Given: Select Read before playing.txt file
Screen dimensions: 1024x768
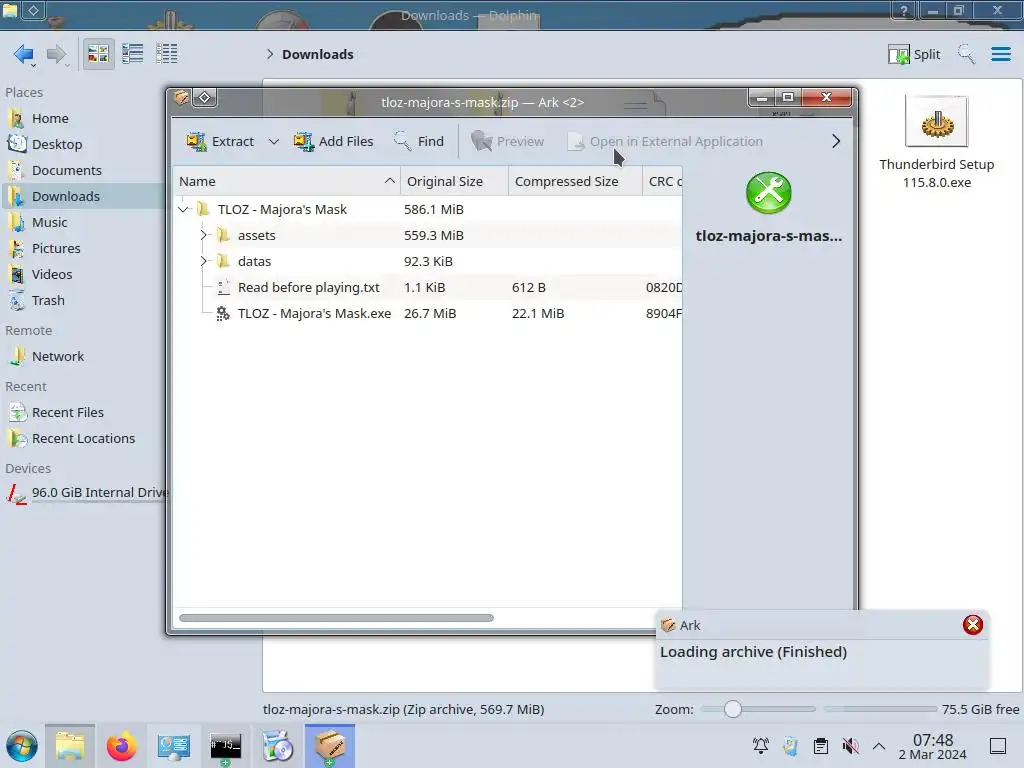Looking at the screenshot, I should [x=308, y=287].
